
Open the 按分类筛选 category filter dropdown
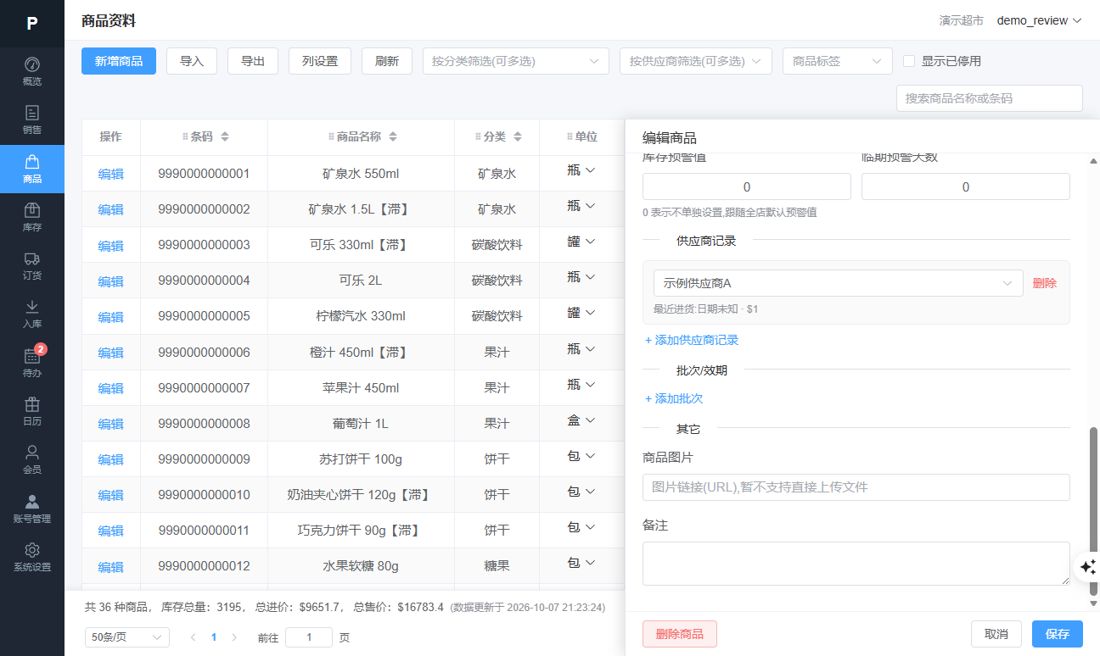[x=516, y=61]
